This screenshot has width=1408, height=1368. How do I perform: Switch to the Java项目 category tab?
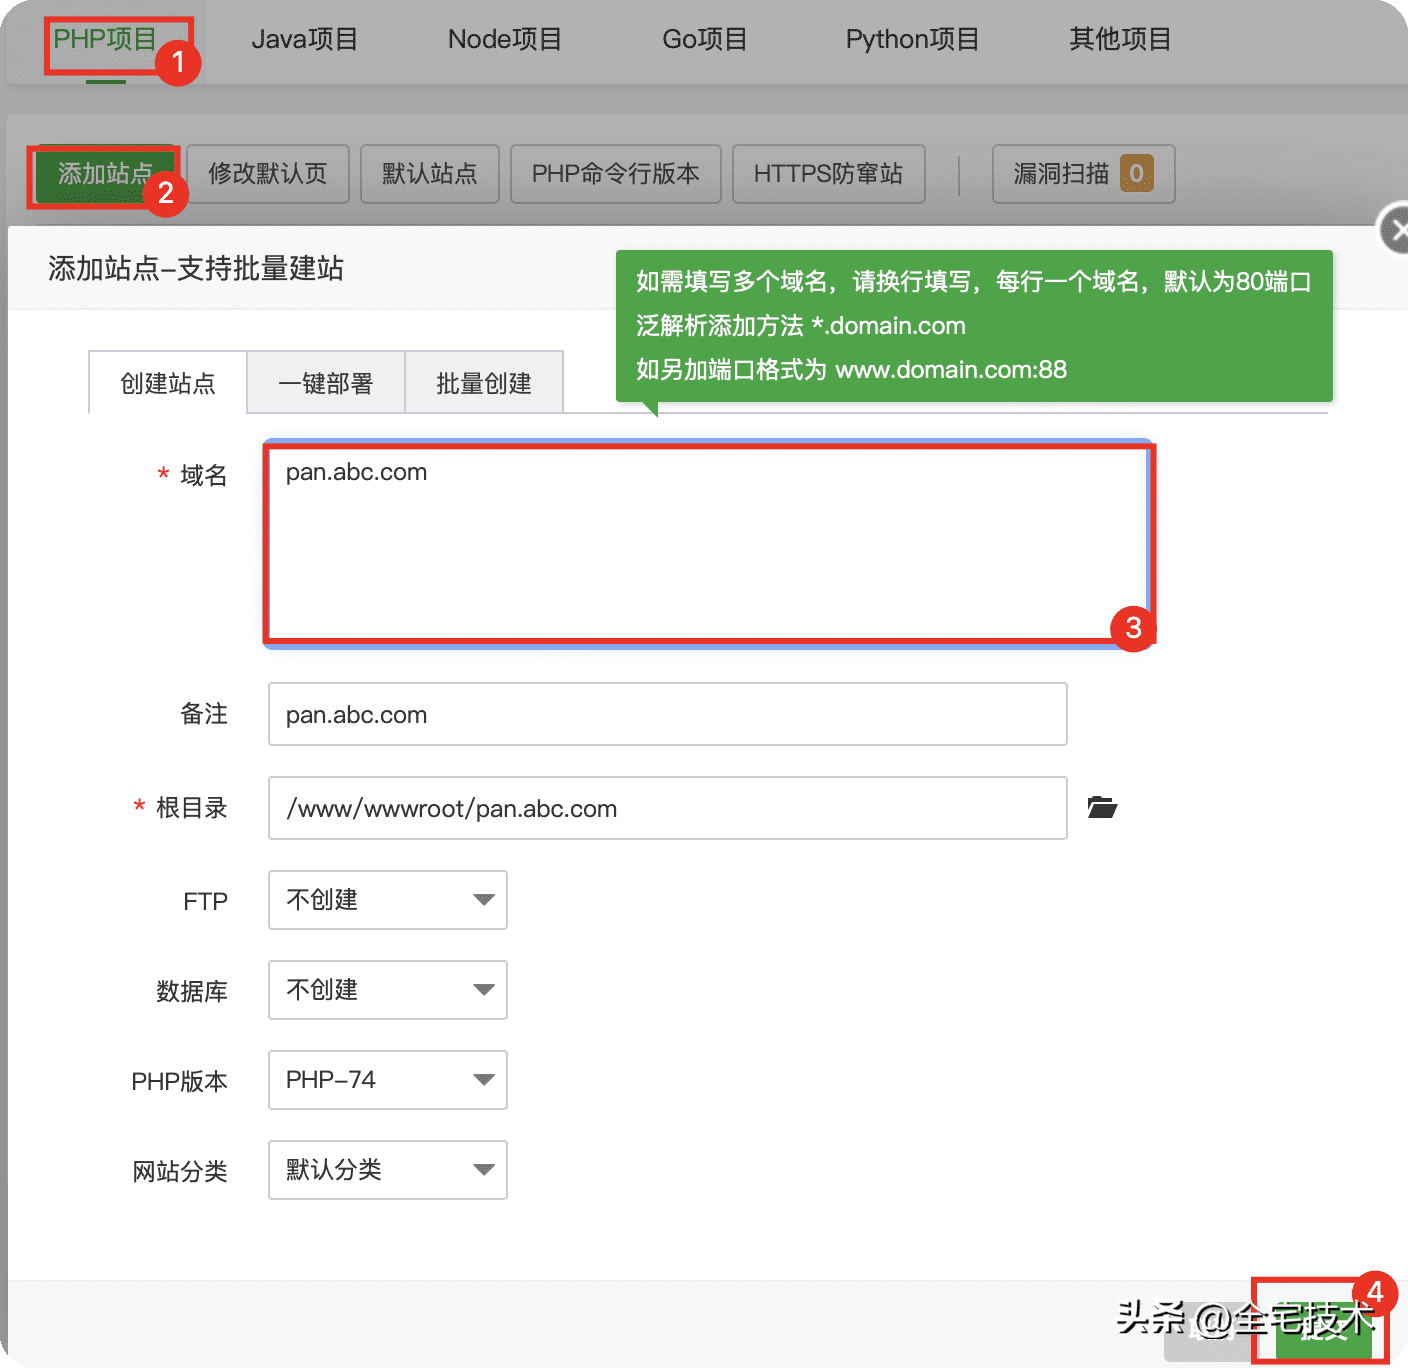pos(305,39)
